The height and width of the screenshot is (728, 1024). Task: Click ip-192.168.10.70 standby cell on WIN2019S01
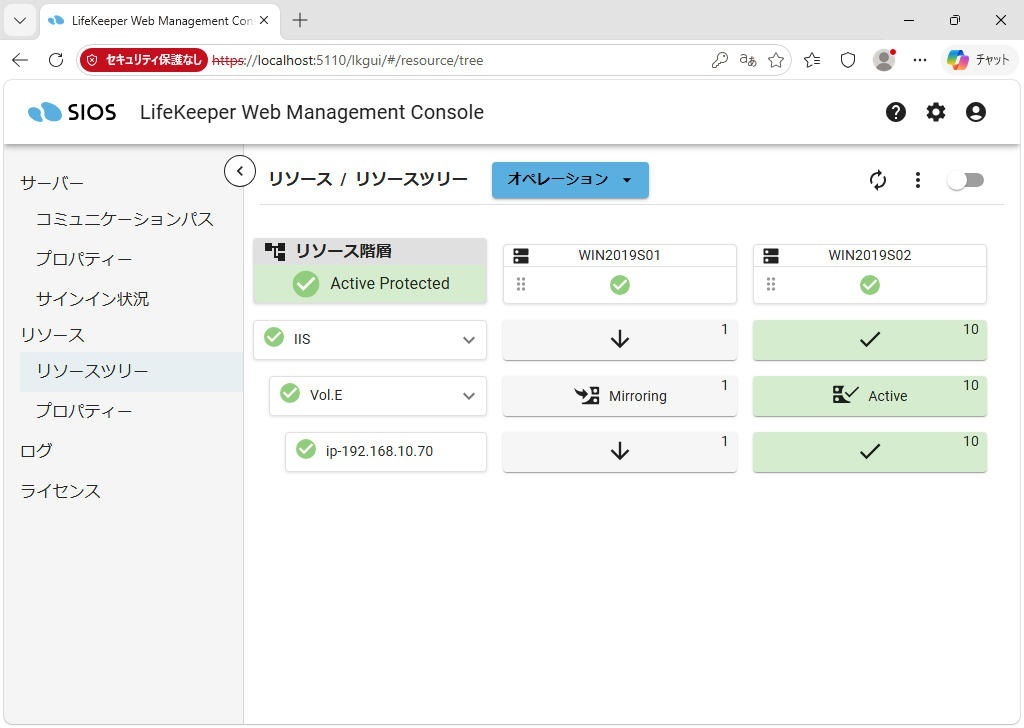point(620,451)
